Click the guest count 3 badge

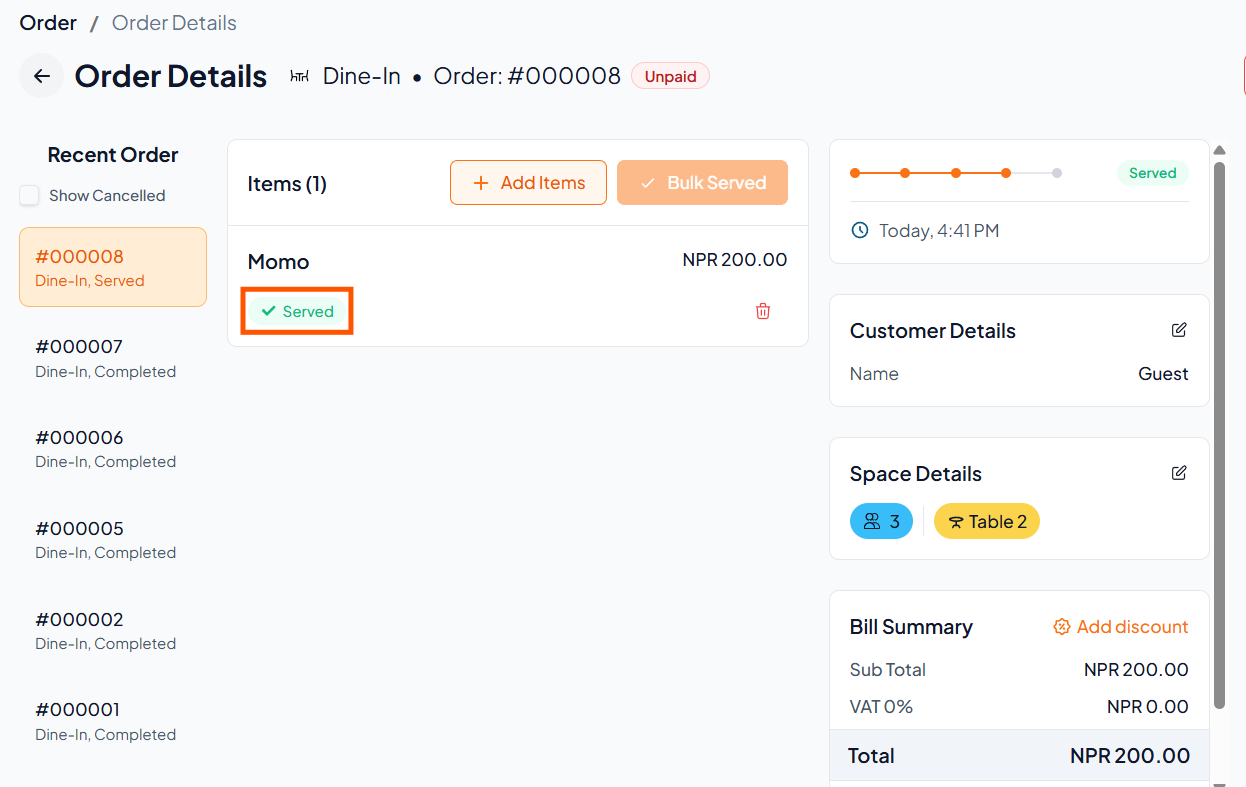pos(881,521)
